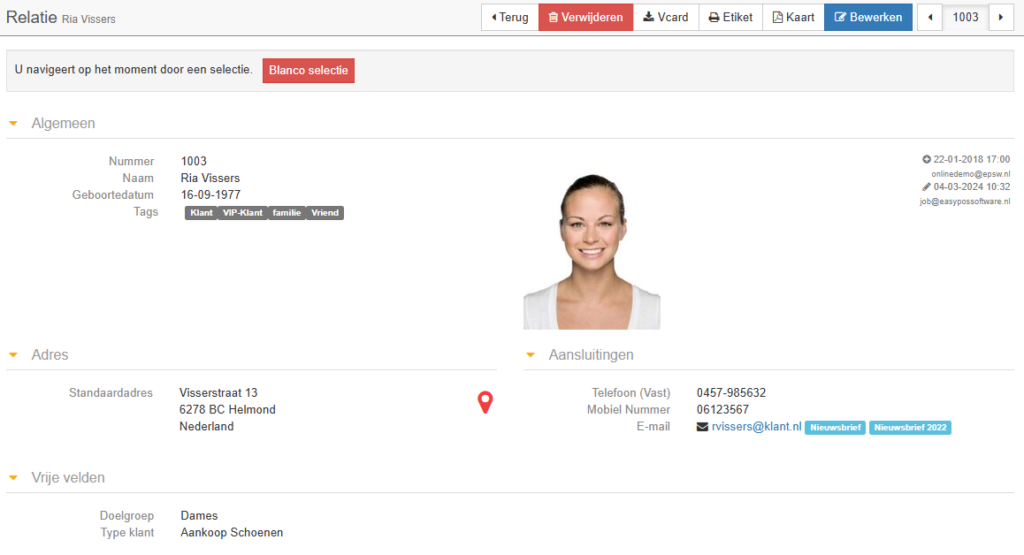Go to next relation arrow
Screen dimensions: 1024x555
1001,18
